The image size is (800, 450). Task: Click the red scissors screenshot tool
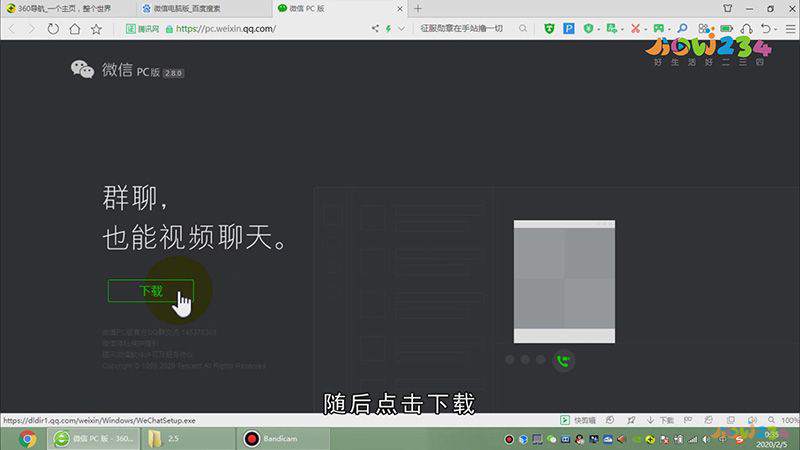(x=635, y=29)
